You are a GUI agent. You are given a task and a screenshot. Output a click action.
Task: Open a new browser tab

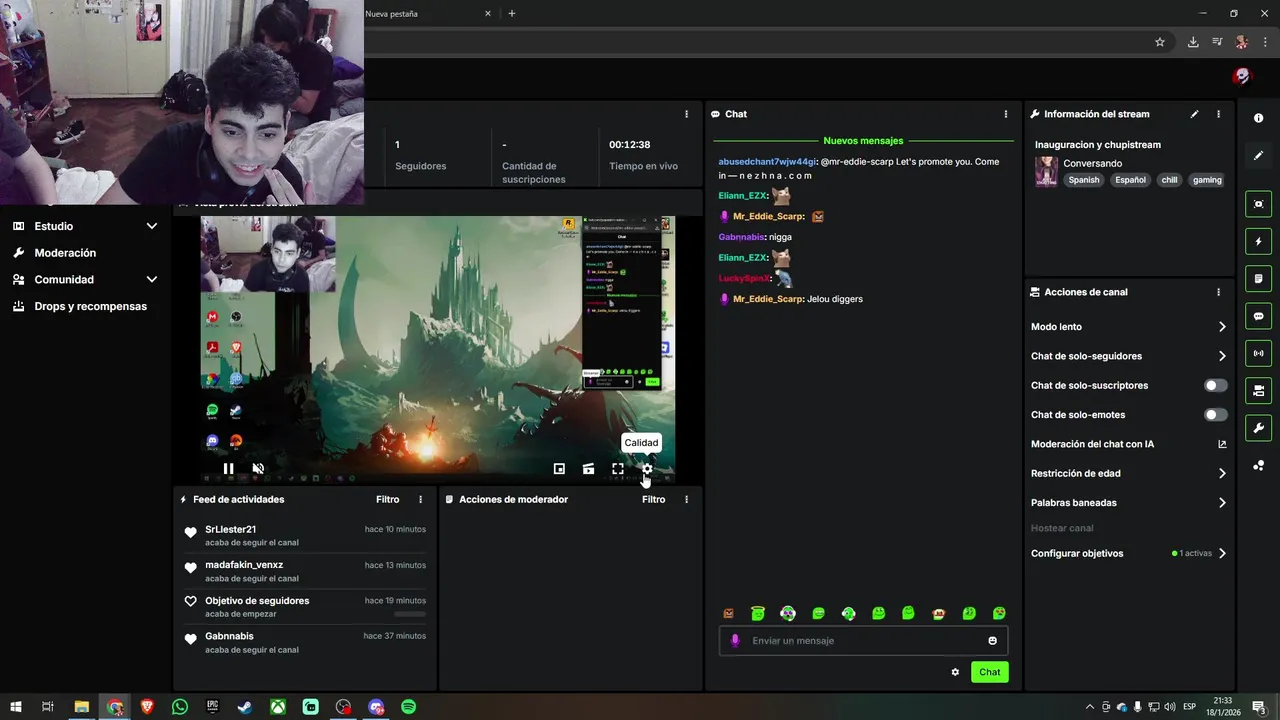[x=512, y=14]
